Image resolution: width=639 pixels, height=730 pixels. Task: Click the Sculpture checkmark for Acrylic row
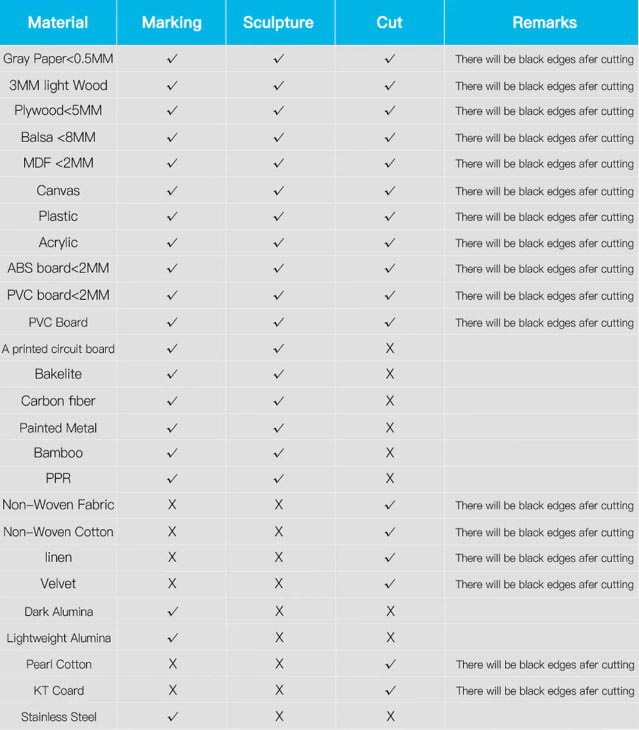point(279,243)
